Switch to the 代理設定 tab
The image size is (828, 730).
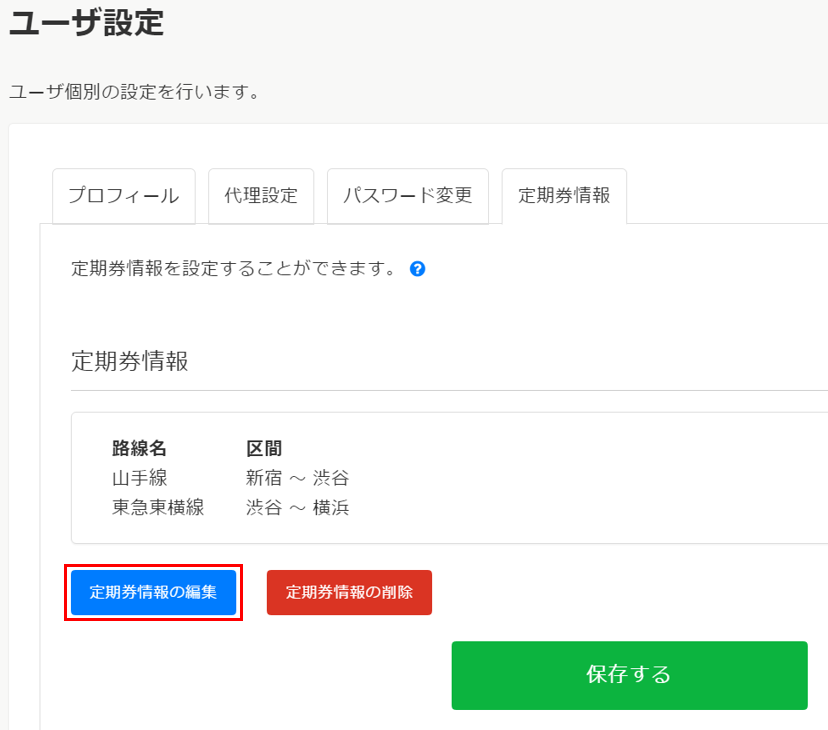(x=261, y=196)
